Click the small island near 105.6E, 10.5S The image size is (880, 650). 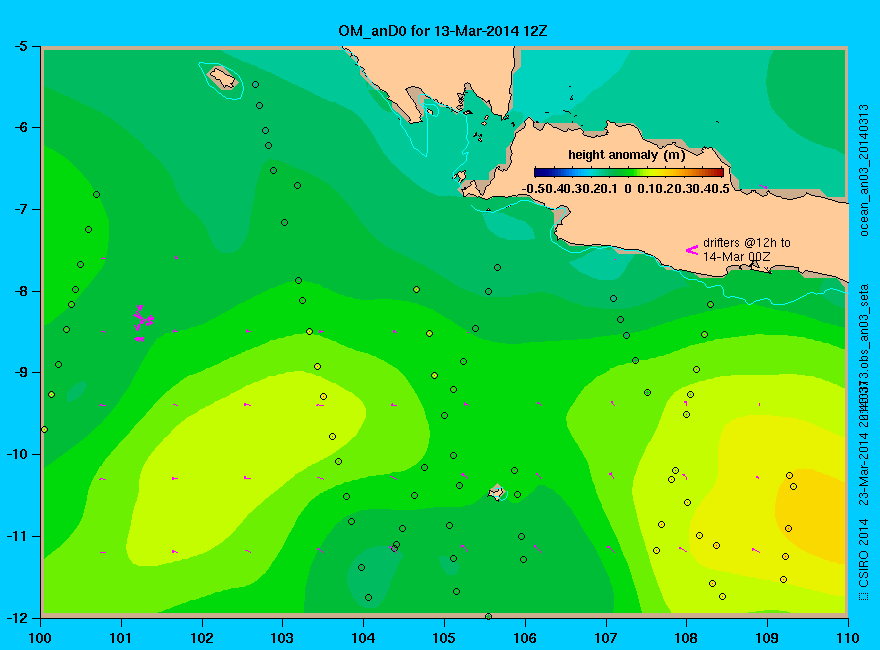496,493
